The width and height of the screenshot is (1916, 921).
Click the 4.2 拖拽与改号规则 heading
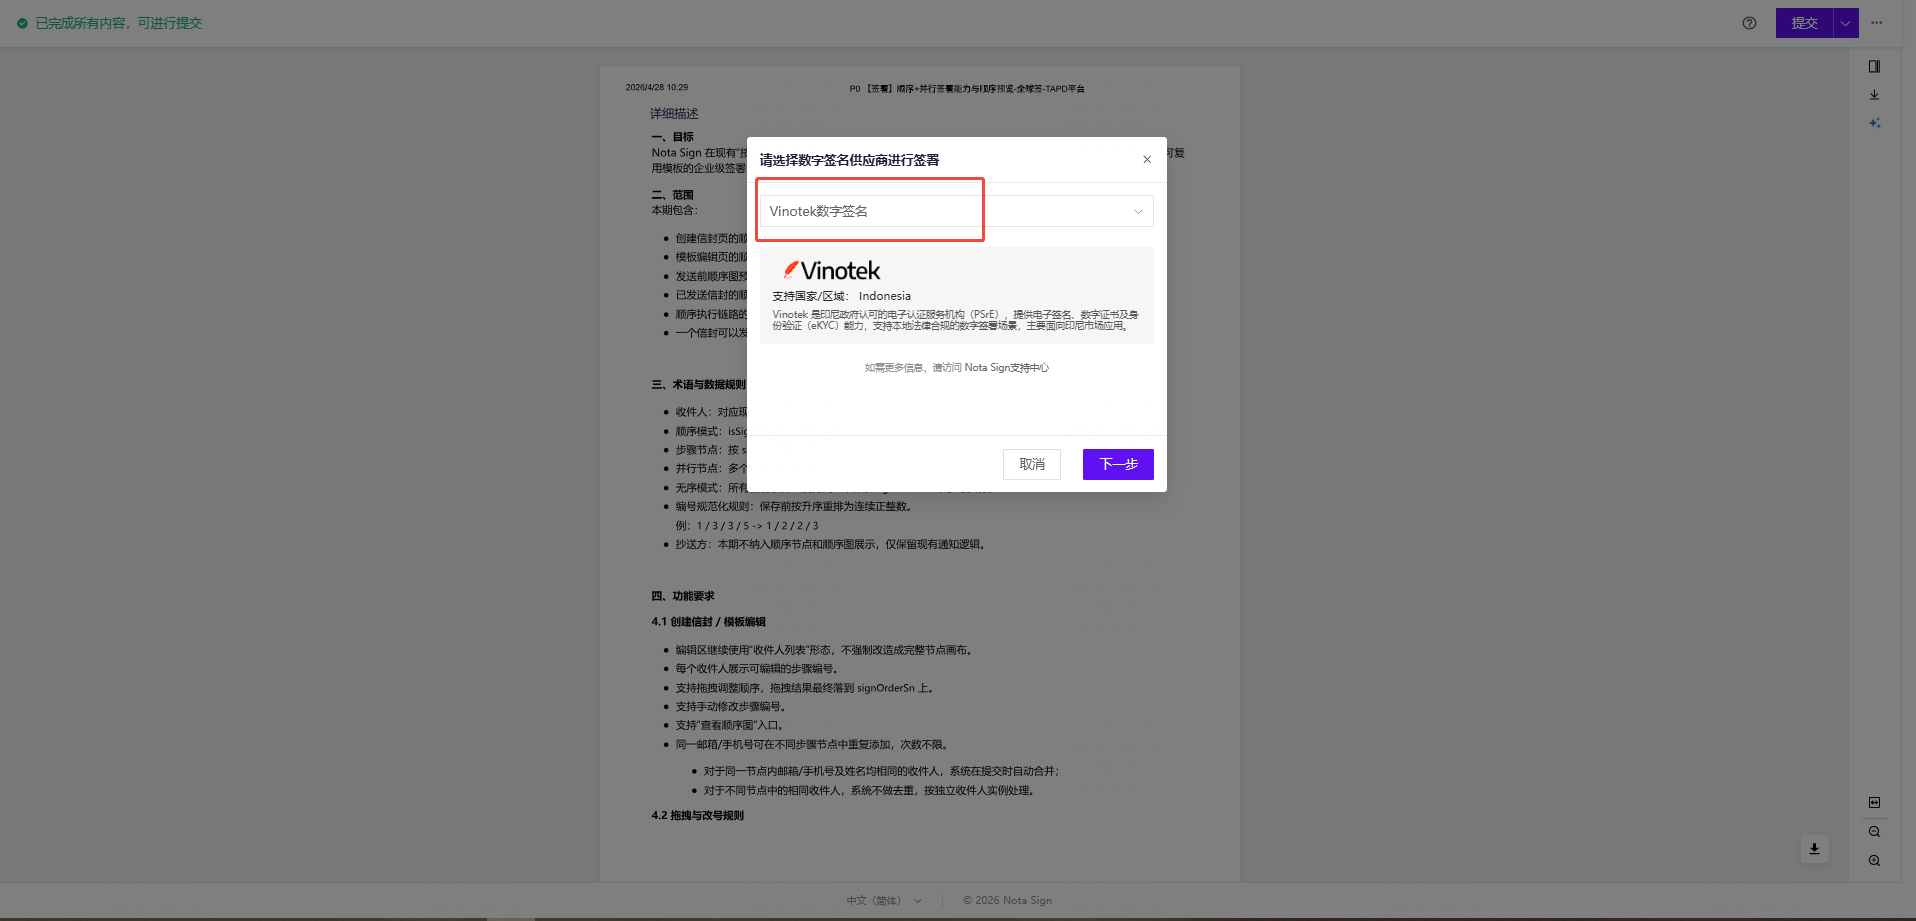pyautogui.click(x=698, y=816)
